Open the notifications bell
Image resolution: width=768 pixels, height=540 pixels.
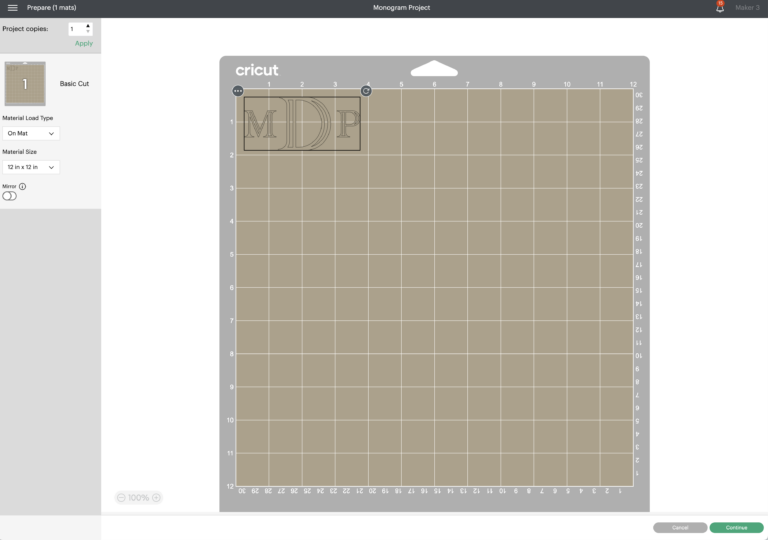pyautogui.click(x=720, y=8)
